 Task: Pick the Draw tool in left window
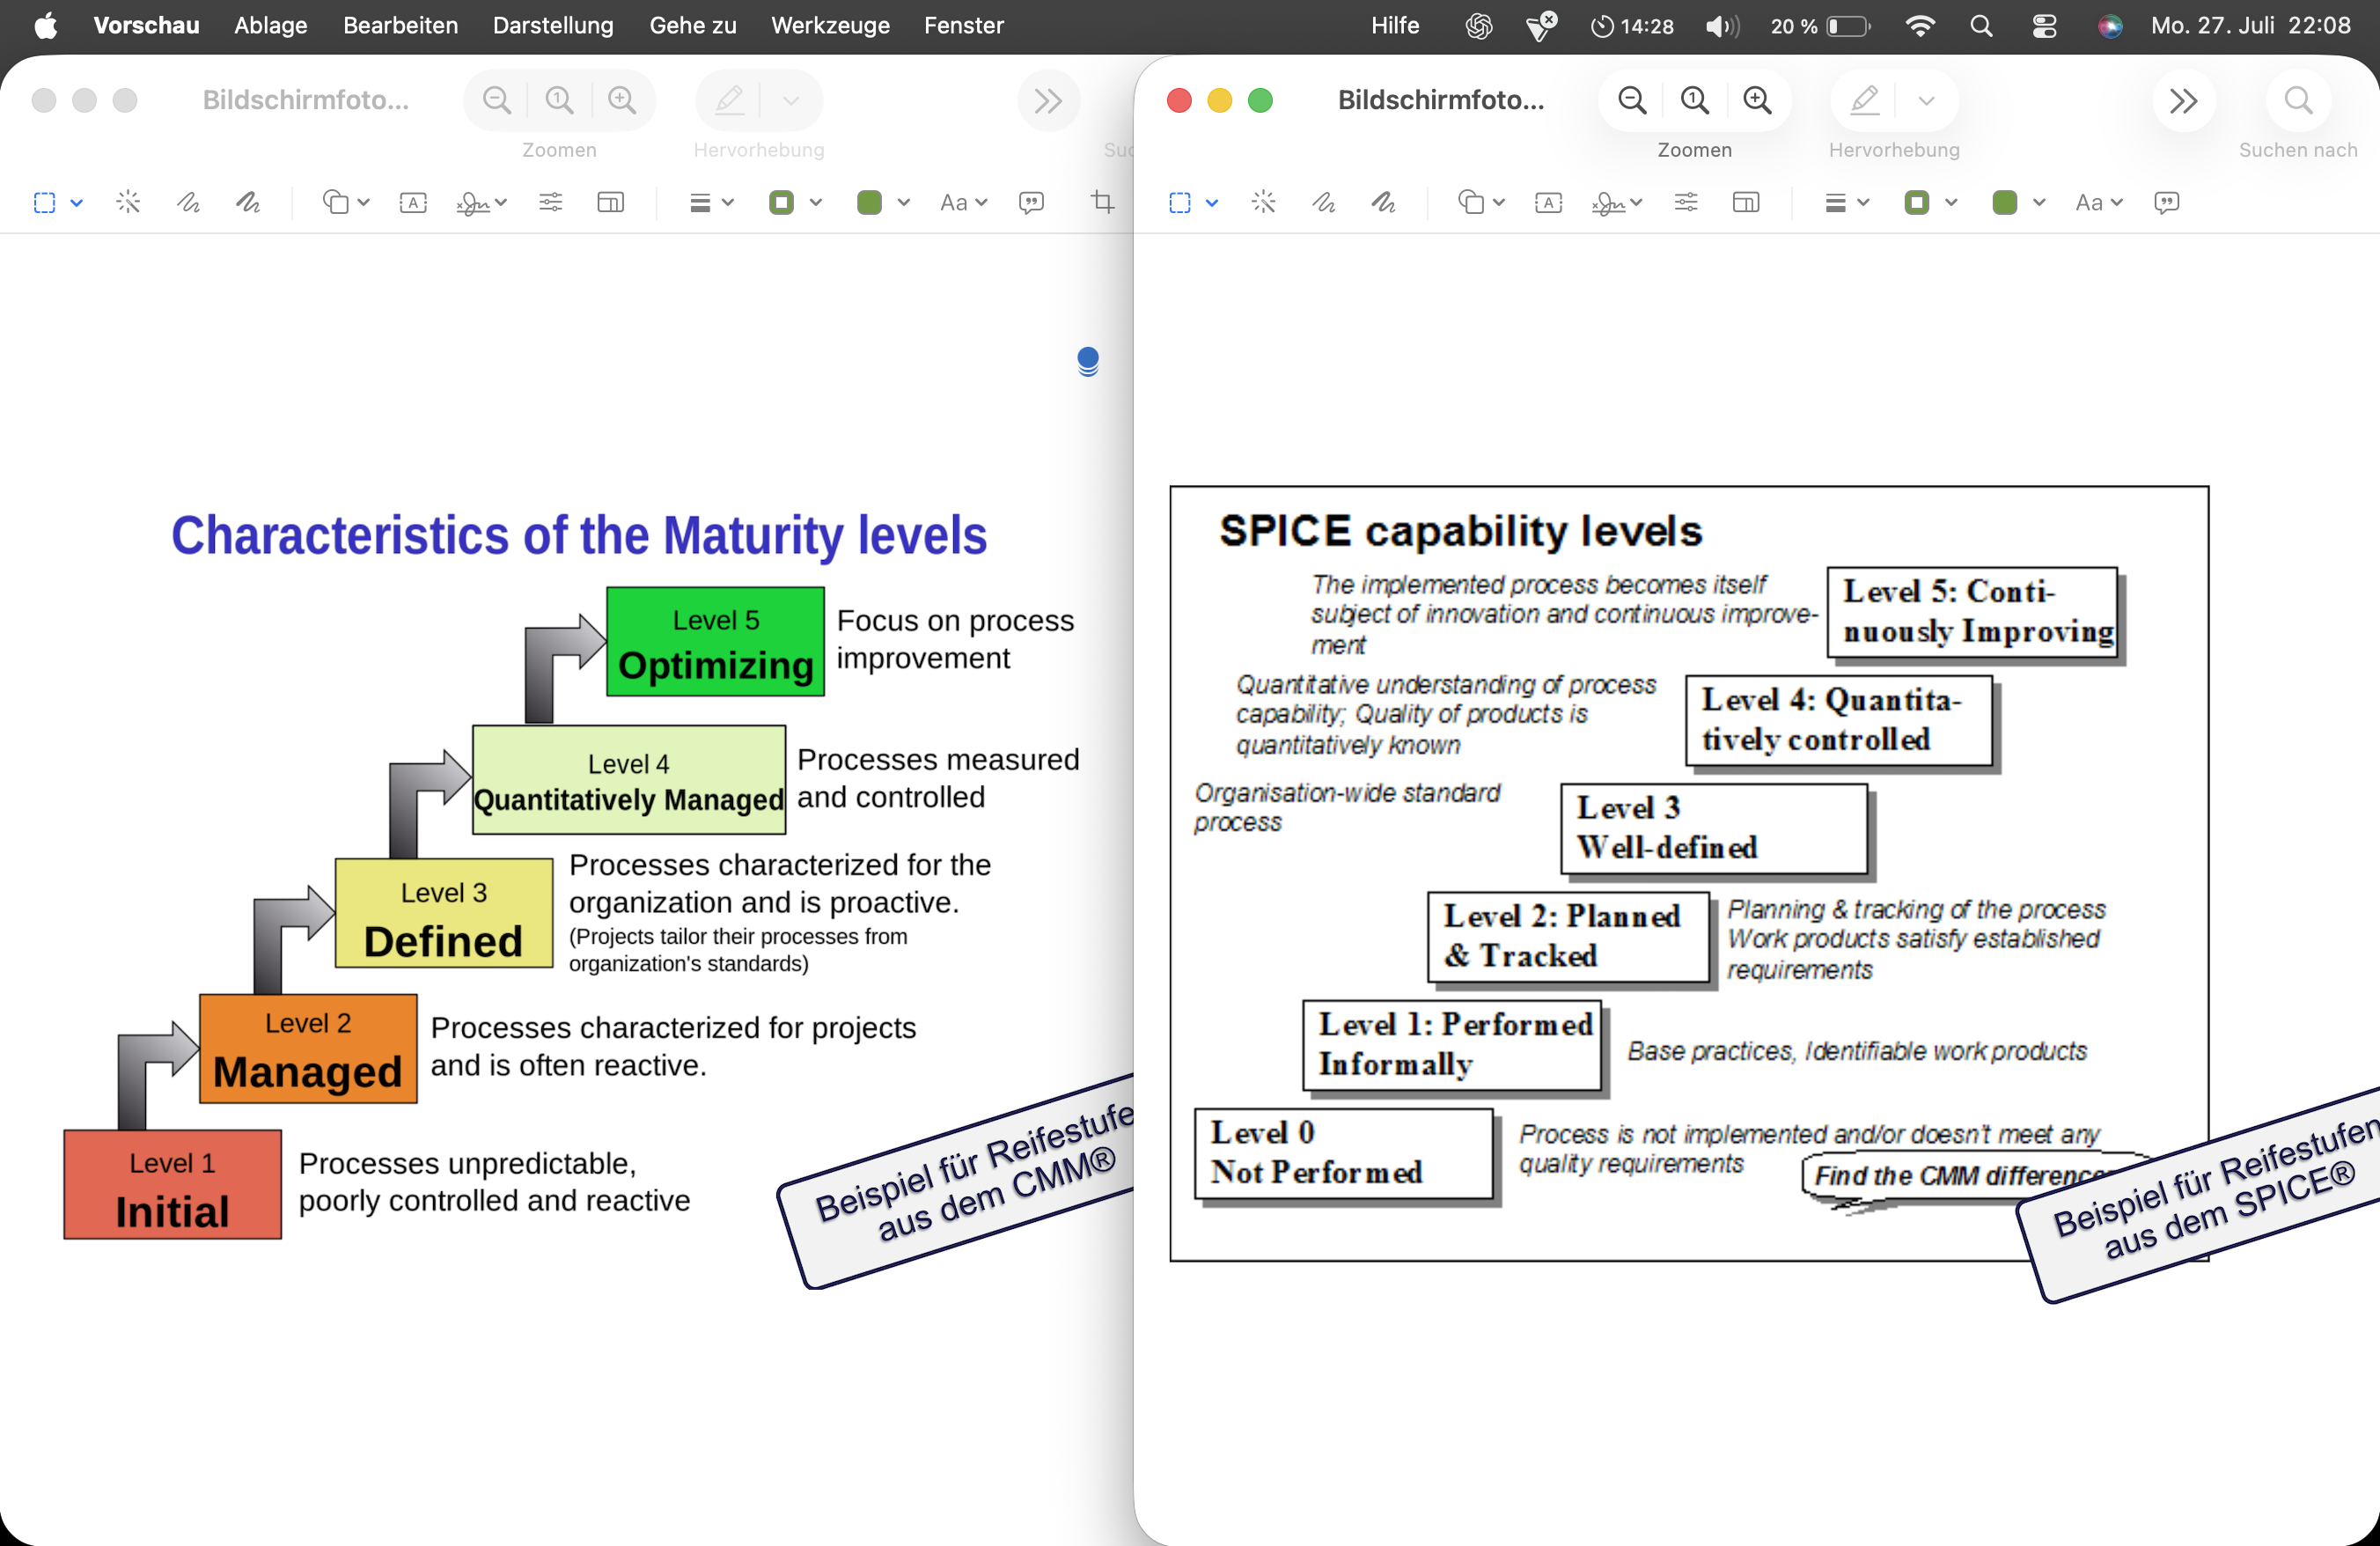pos(248,203)
